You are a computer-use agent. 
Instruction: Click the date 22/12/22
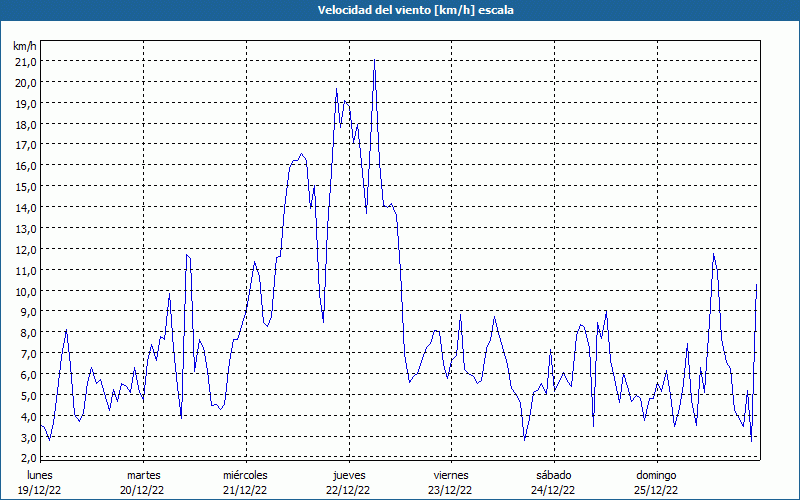[x=348, y=490]
